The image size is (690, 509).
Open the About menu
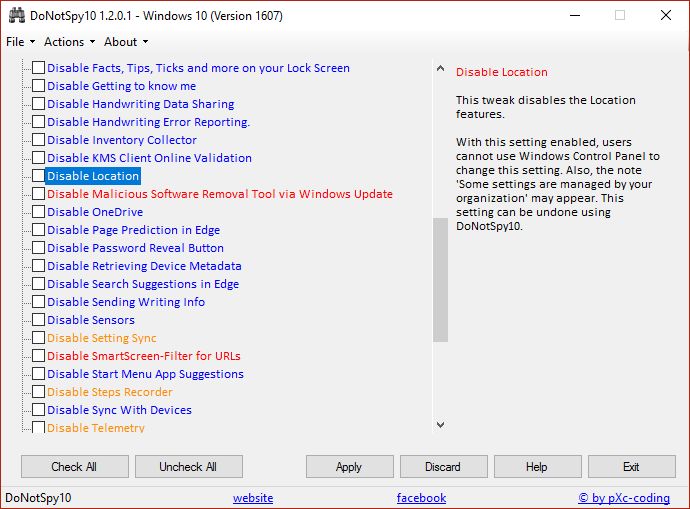(x=126, y=42)
